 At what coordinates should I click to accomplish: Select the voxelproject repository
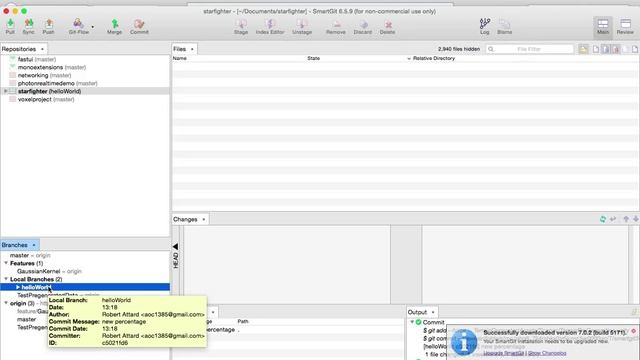pyautogui.click(x=46, y=99)
